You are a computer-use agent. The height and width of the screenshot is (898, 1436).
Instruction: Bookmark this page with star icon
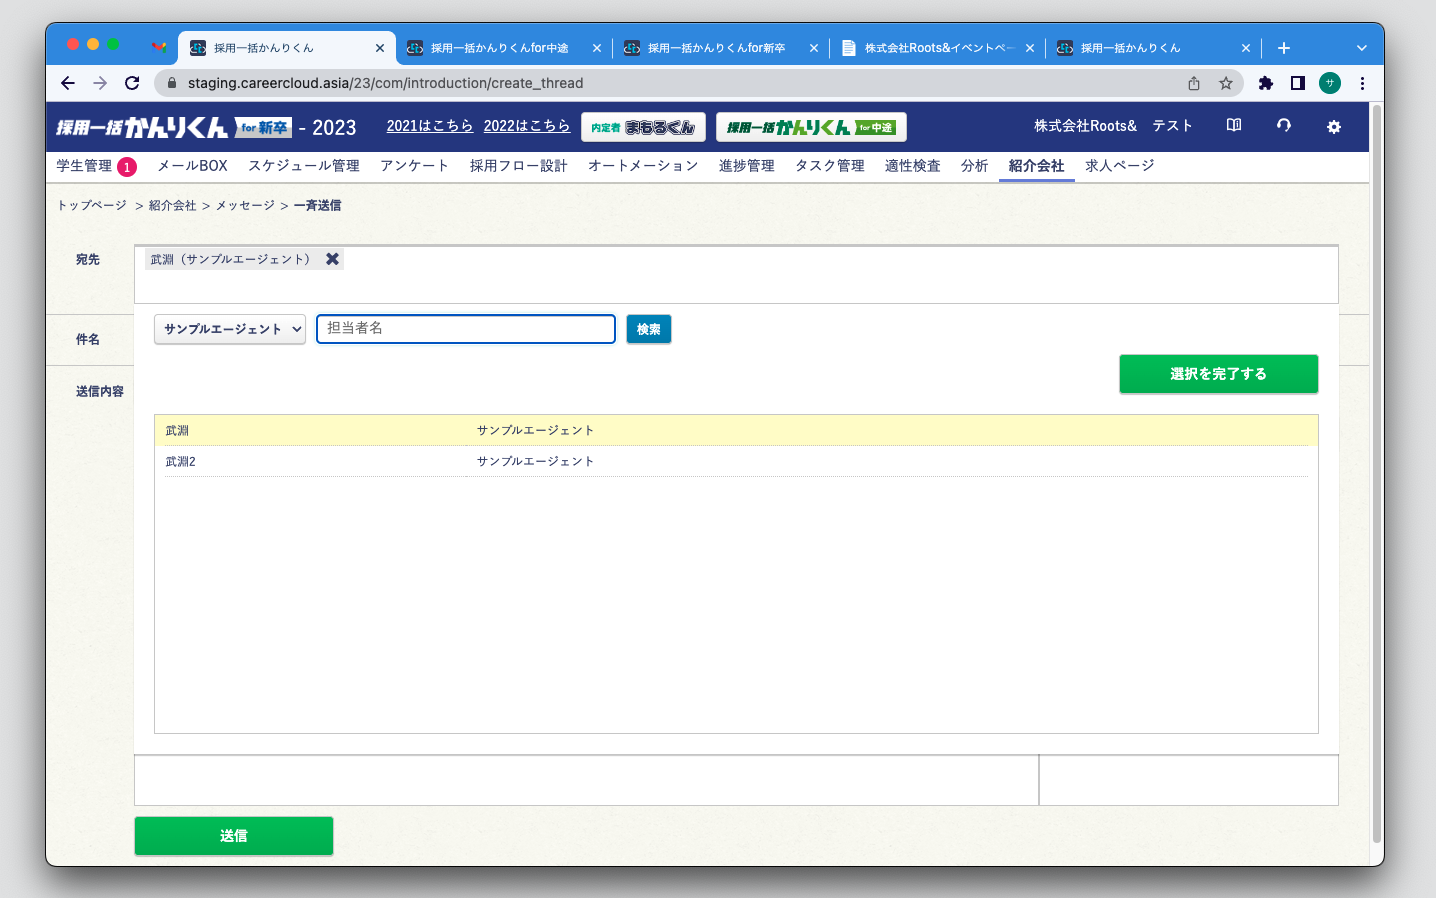coord(1226,83)
